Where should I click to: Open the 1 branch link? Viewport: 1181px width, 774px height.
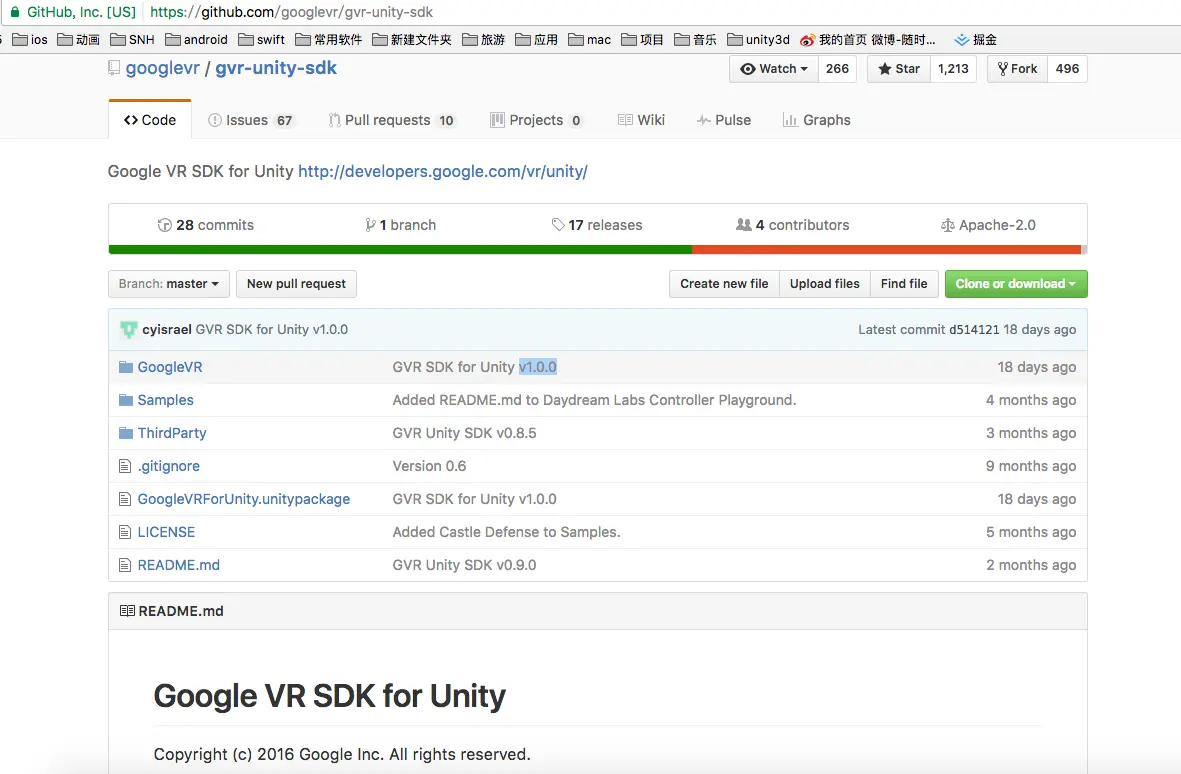click(401, 225)
